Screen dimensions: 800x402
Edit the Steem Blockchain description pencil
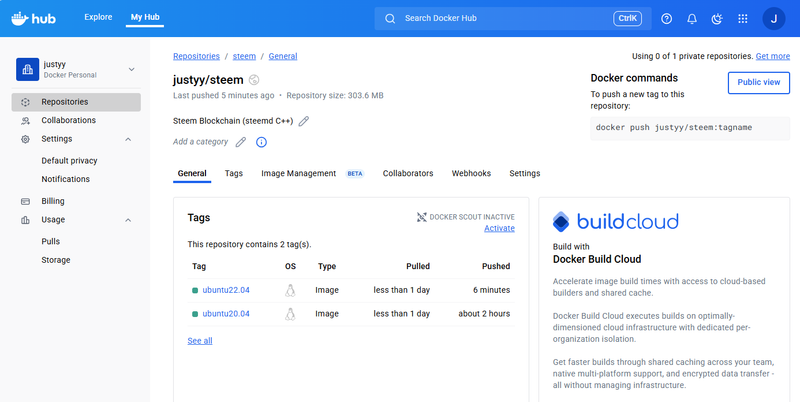tap(304, 121)
